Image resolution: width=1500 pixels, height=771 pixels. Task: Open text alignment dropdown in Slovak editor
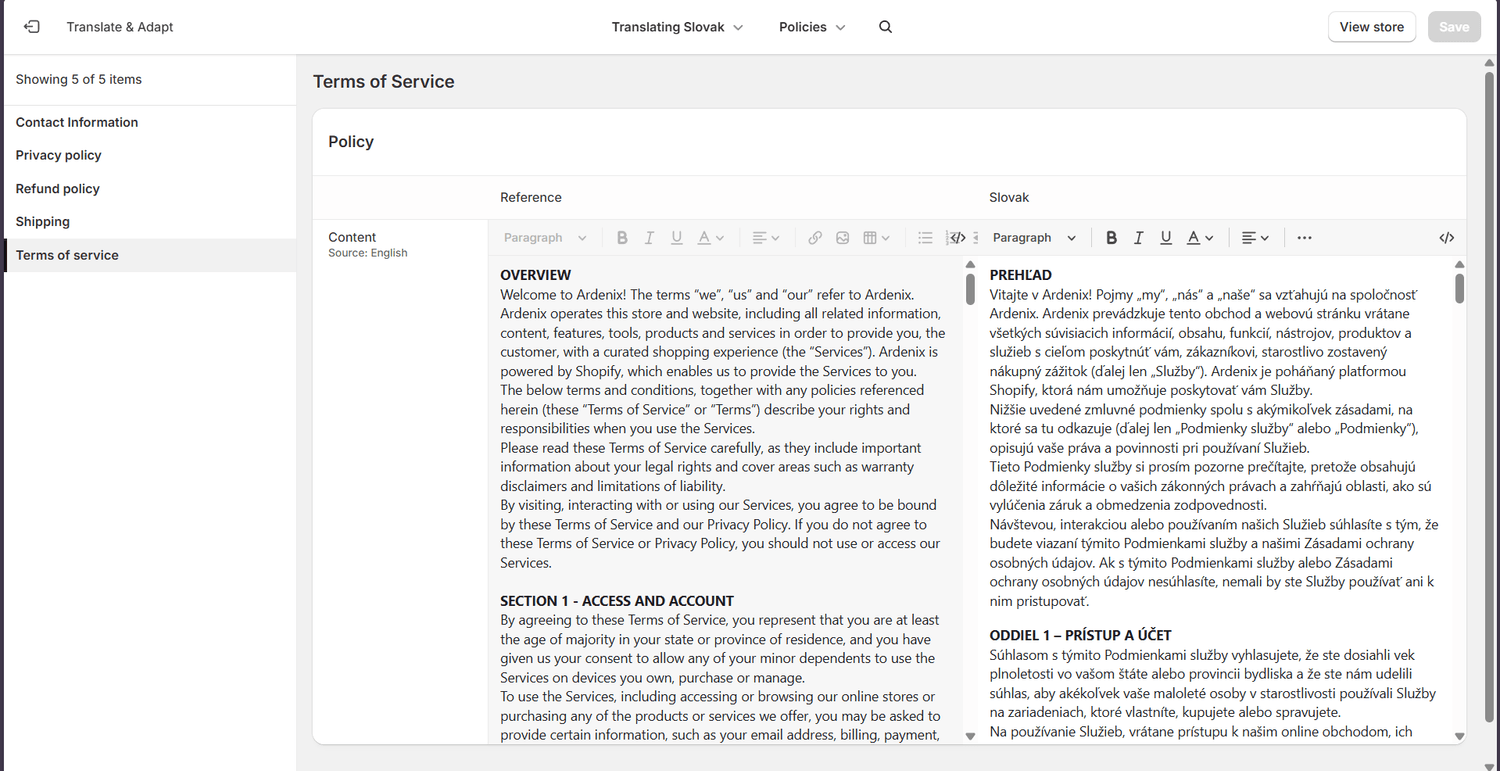(1255, 238)
